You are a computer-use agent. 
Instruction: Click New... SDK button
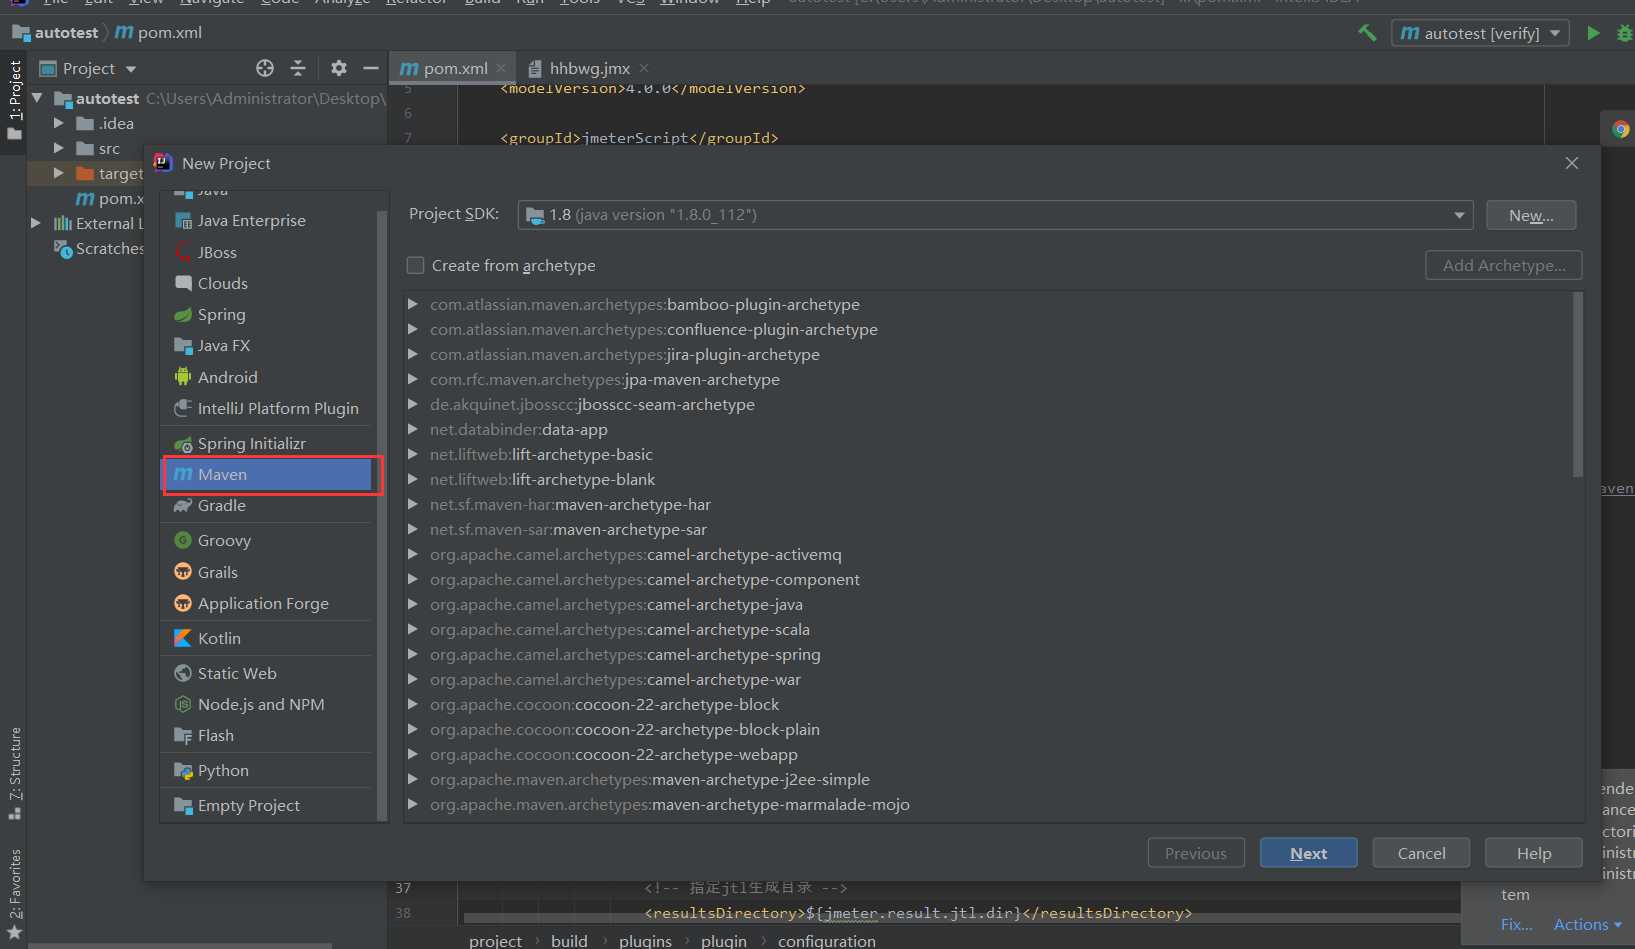tap(1531, 215)
